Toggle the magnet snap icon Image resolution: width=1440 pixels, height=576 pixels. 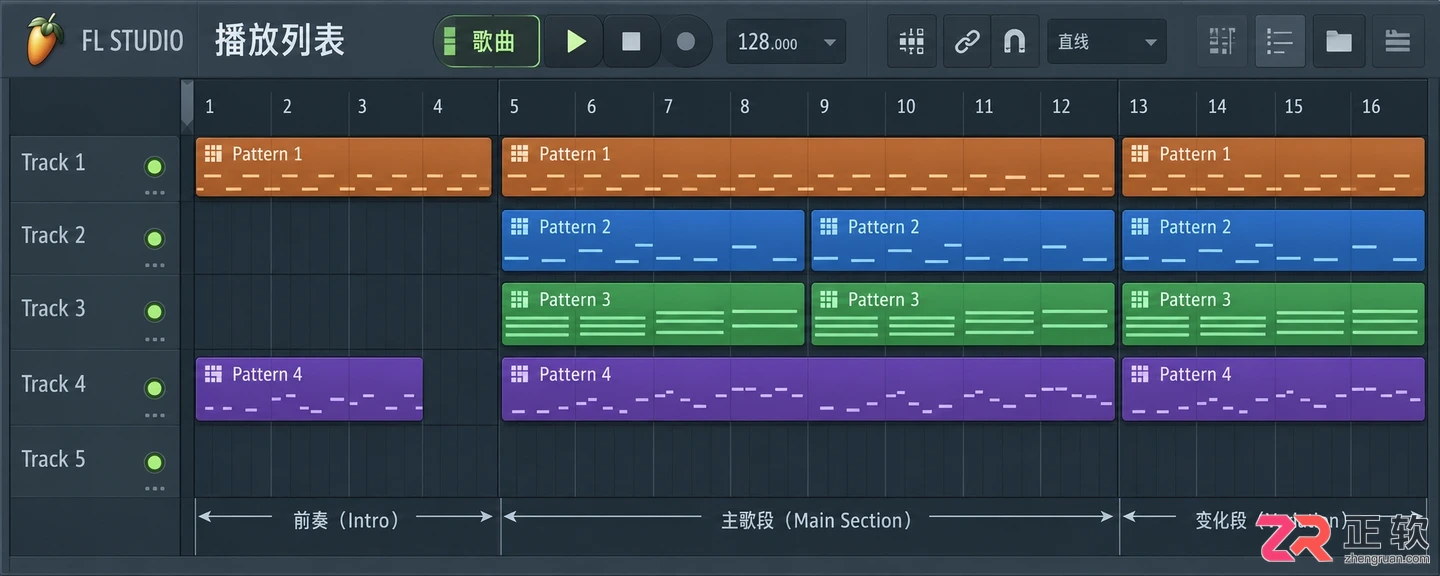click(x=1015, y=41)
